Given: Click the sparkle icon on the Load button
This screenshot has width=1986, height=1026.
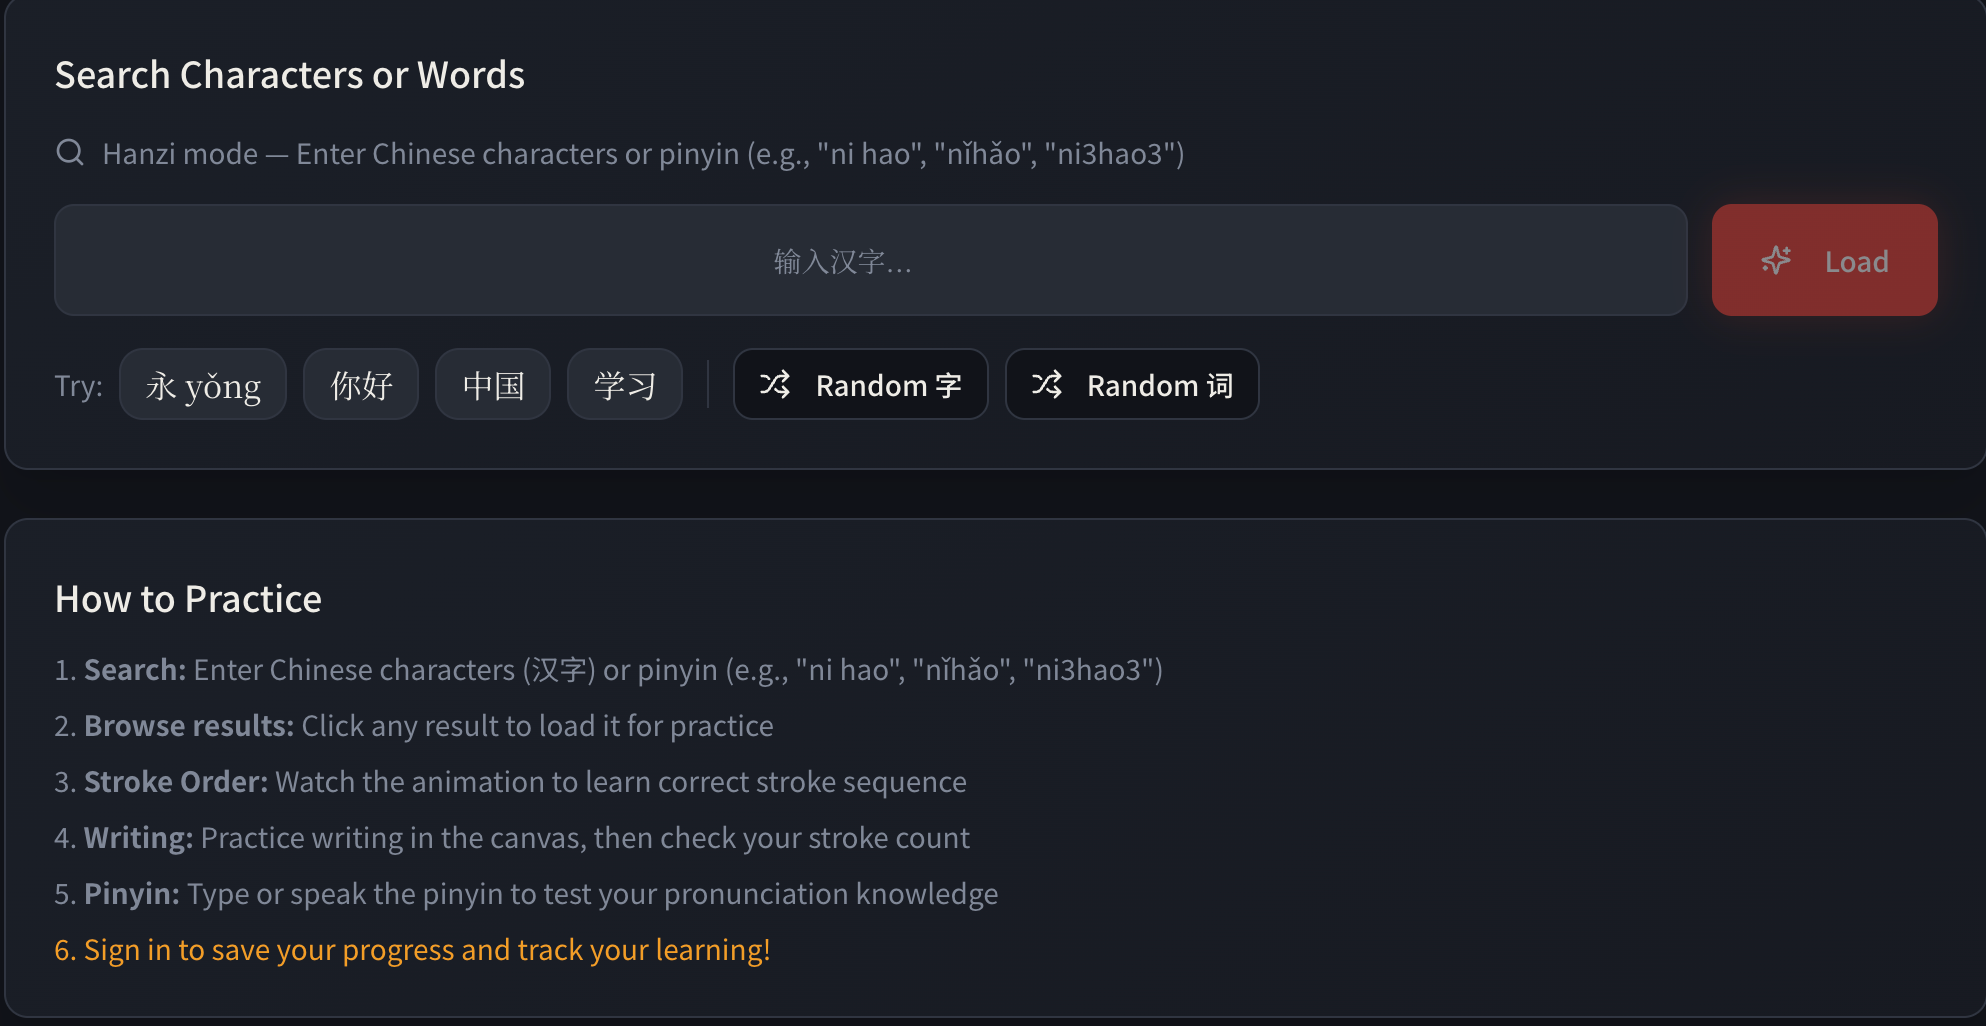Looking at the screenshot, I should click(1774, 260).
